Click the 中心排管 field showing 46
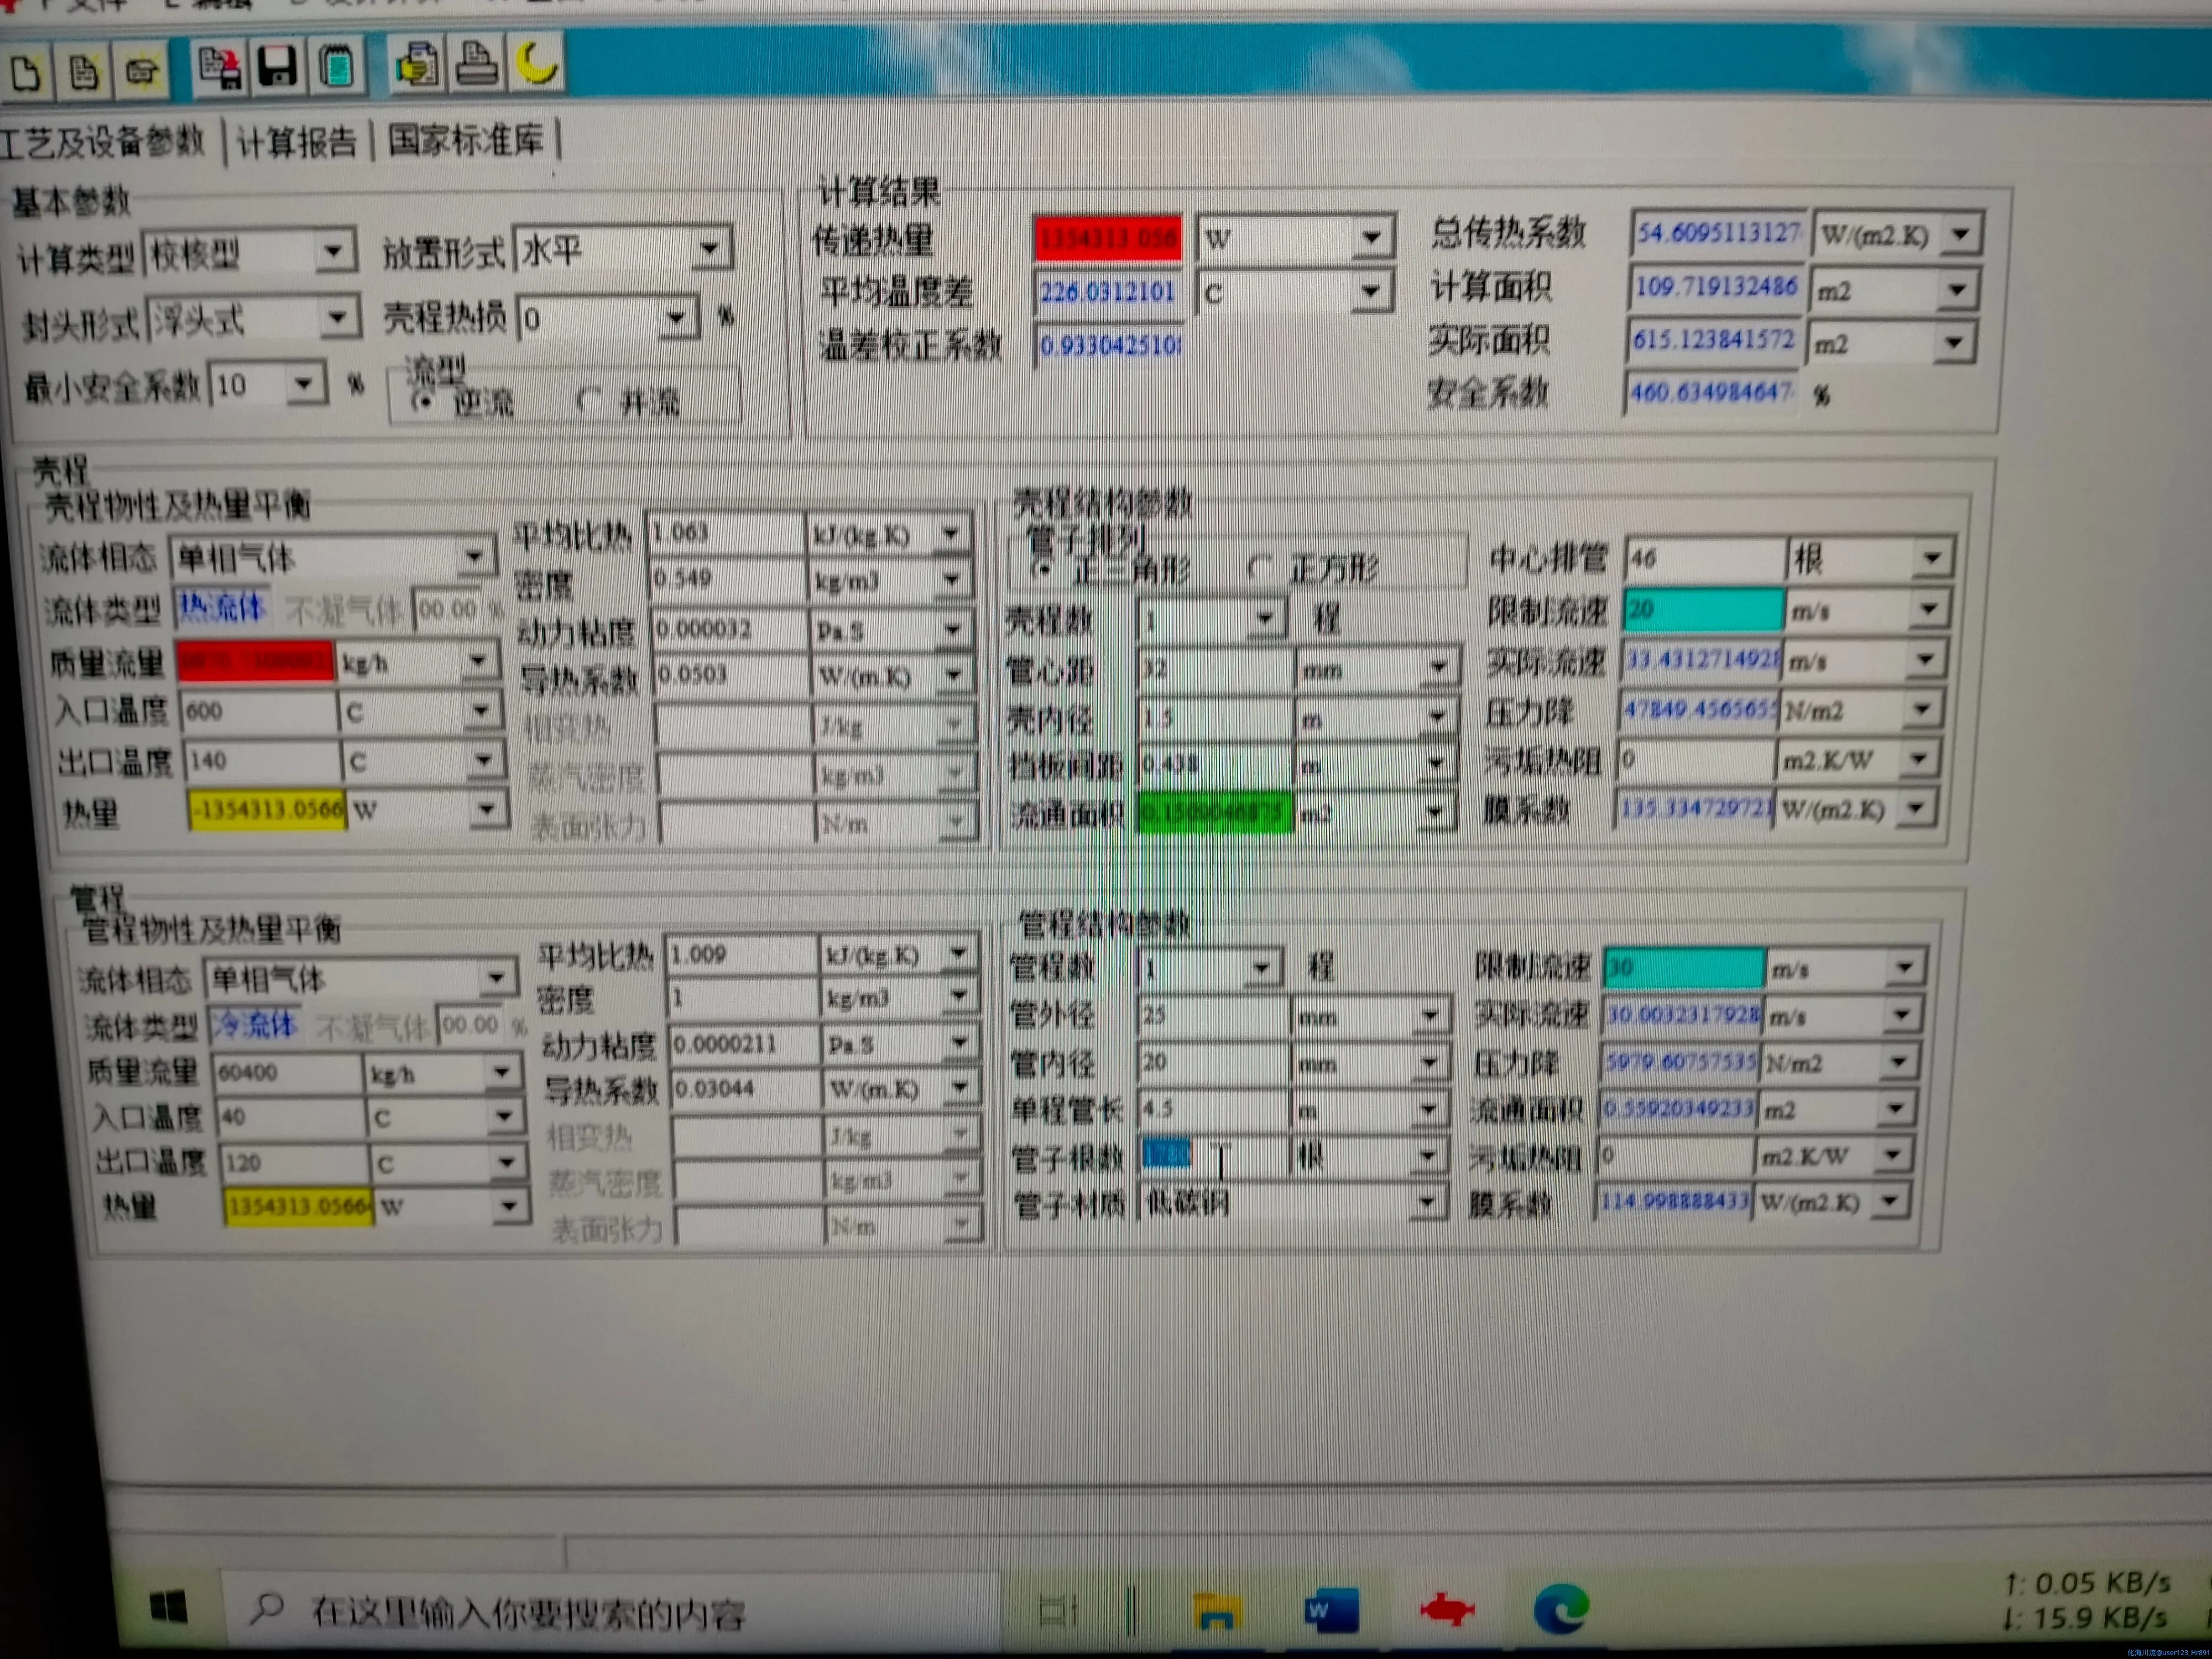 pyautogui.click(x=1705, y=558)
